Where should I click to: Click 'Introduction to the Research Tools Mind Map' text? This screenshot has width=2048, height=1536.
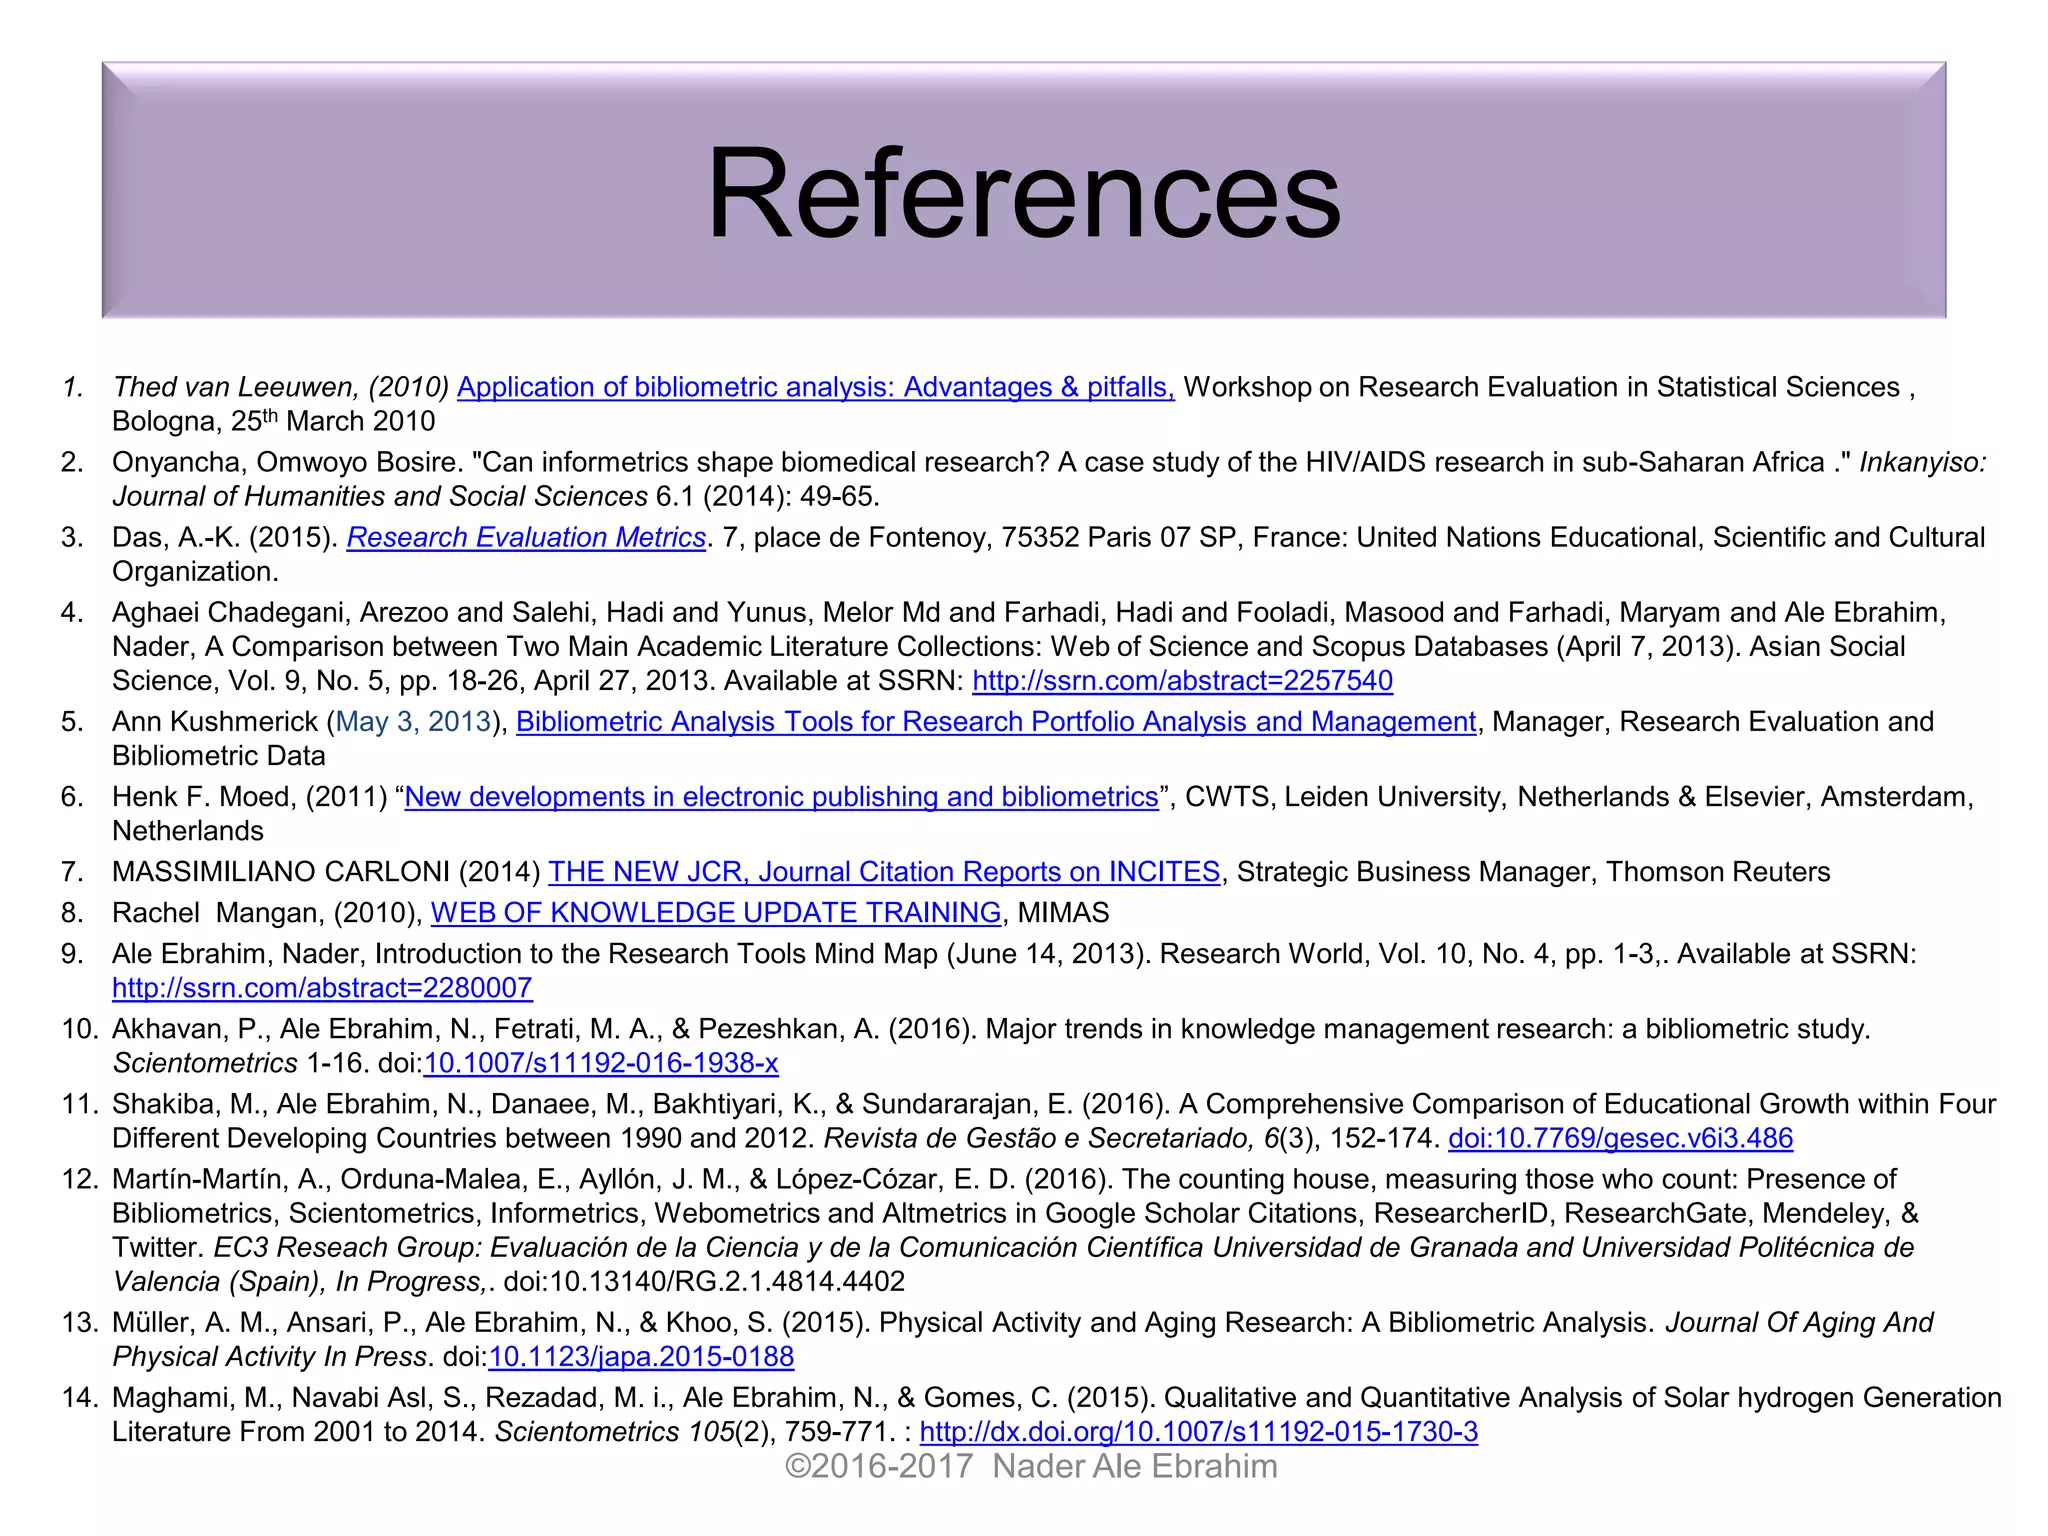pos(656,953)
